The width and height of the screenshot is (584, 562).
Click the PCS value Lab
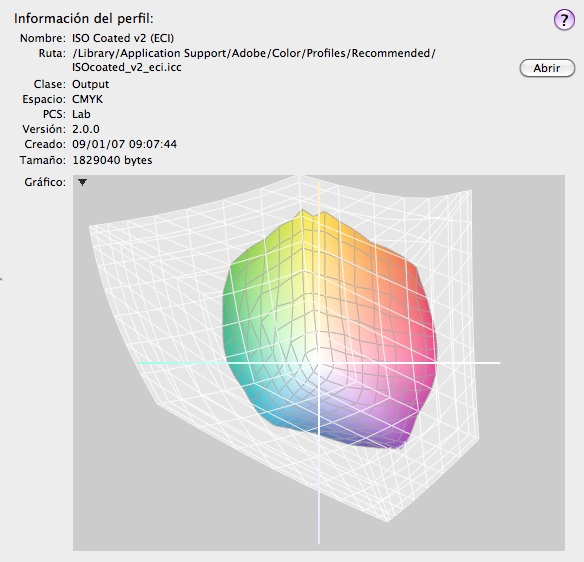coord(81,114)
